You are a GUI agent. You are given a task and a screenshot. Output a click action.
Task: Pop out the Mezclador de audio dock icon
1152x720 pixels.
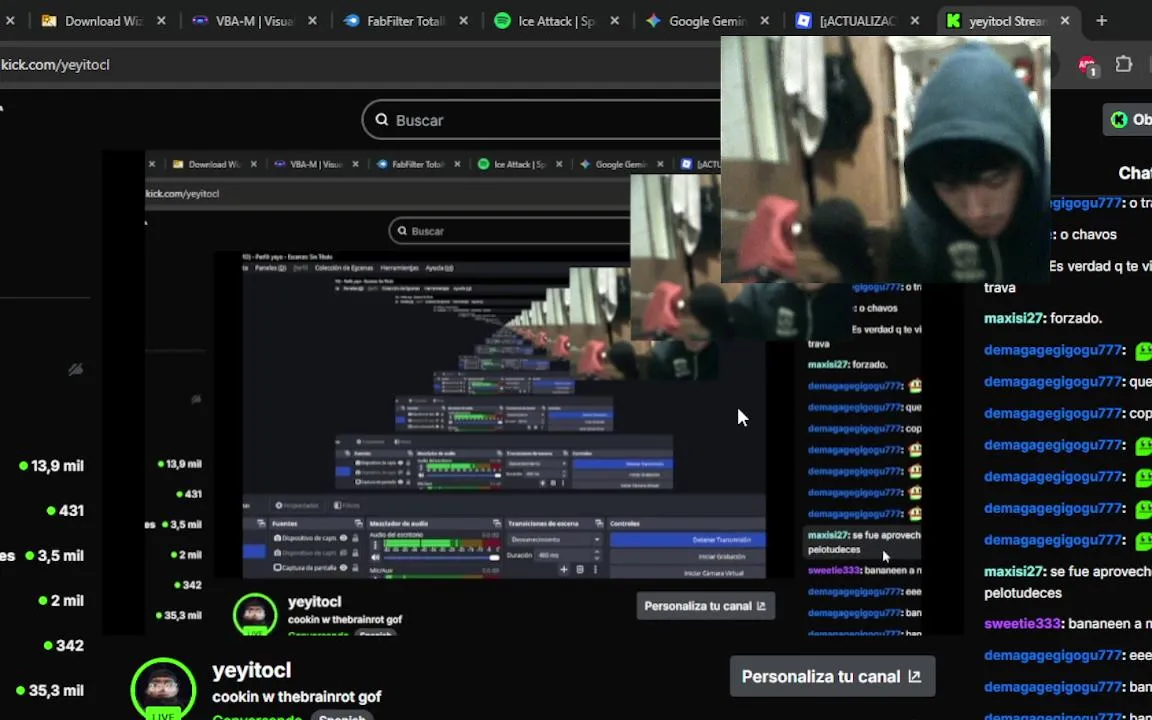tap(497, 524)
